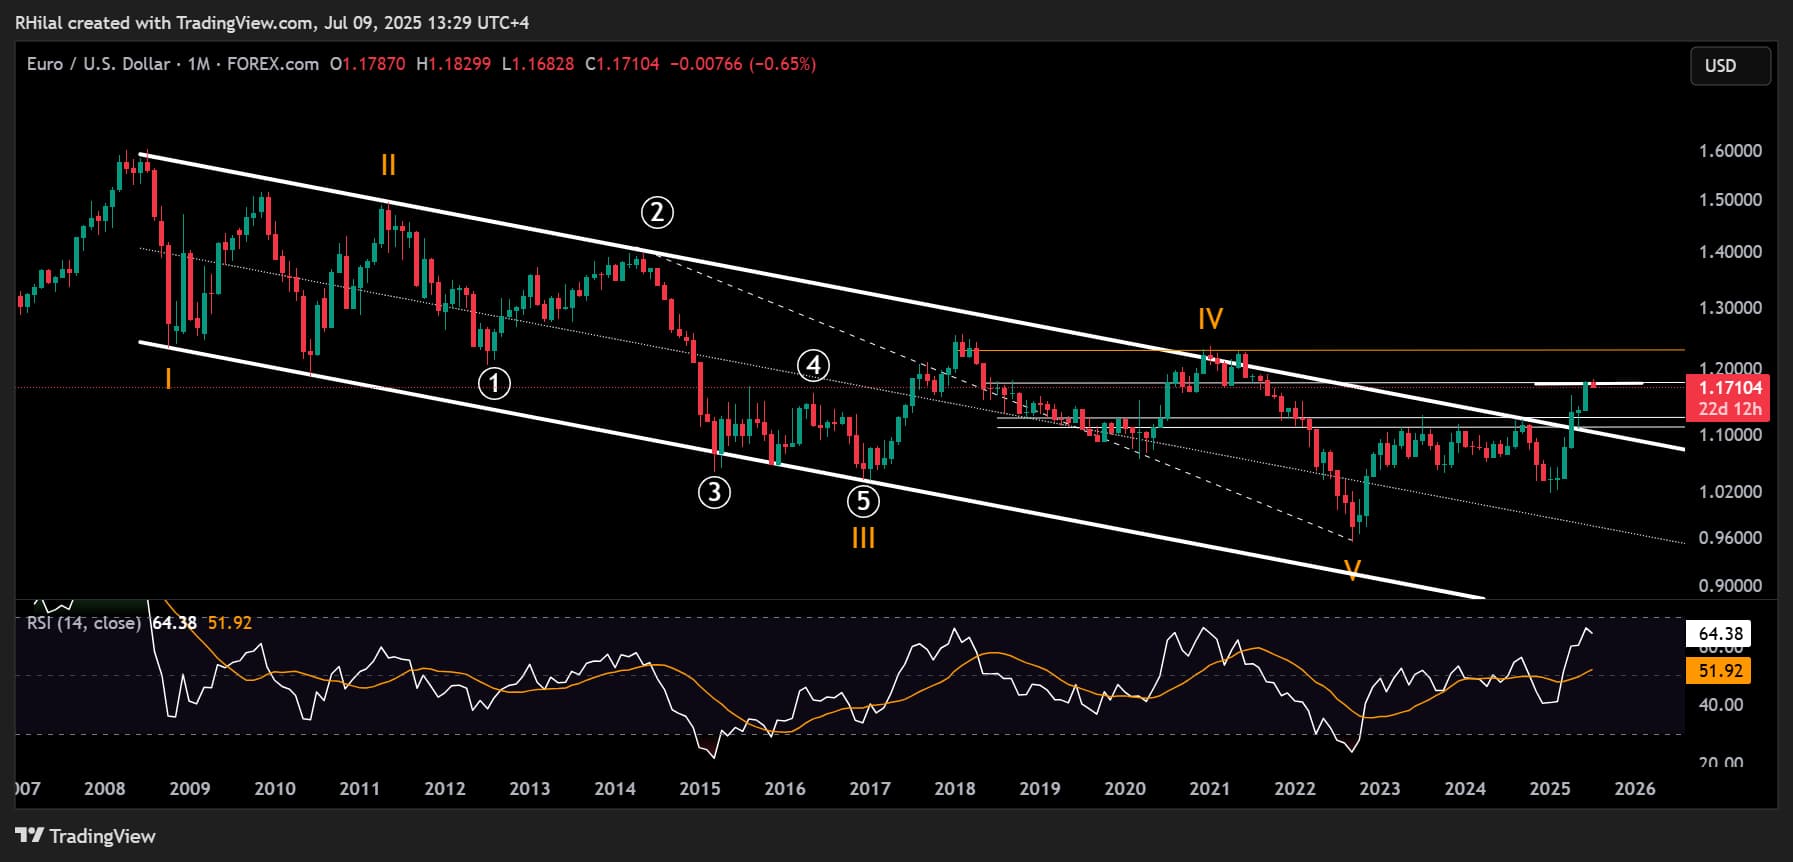Click the 2015 label on time axis

[x=700, y=789]
